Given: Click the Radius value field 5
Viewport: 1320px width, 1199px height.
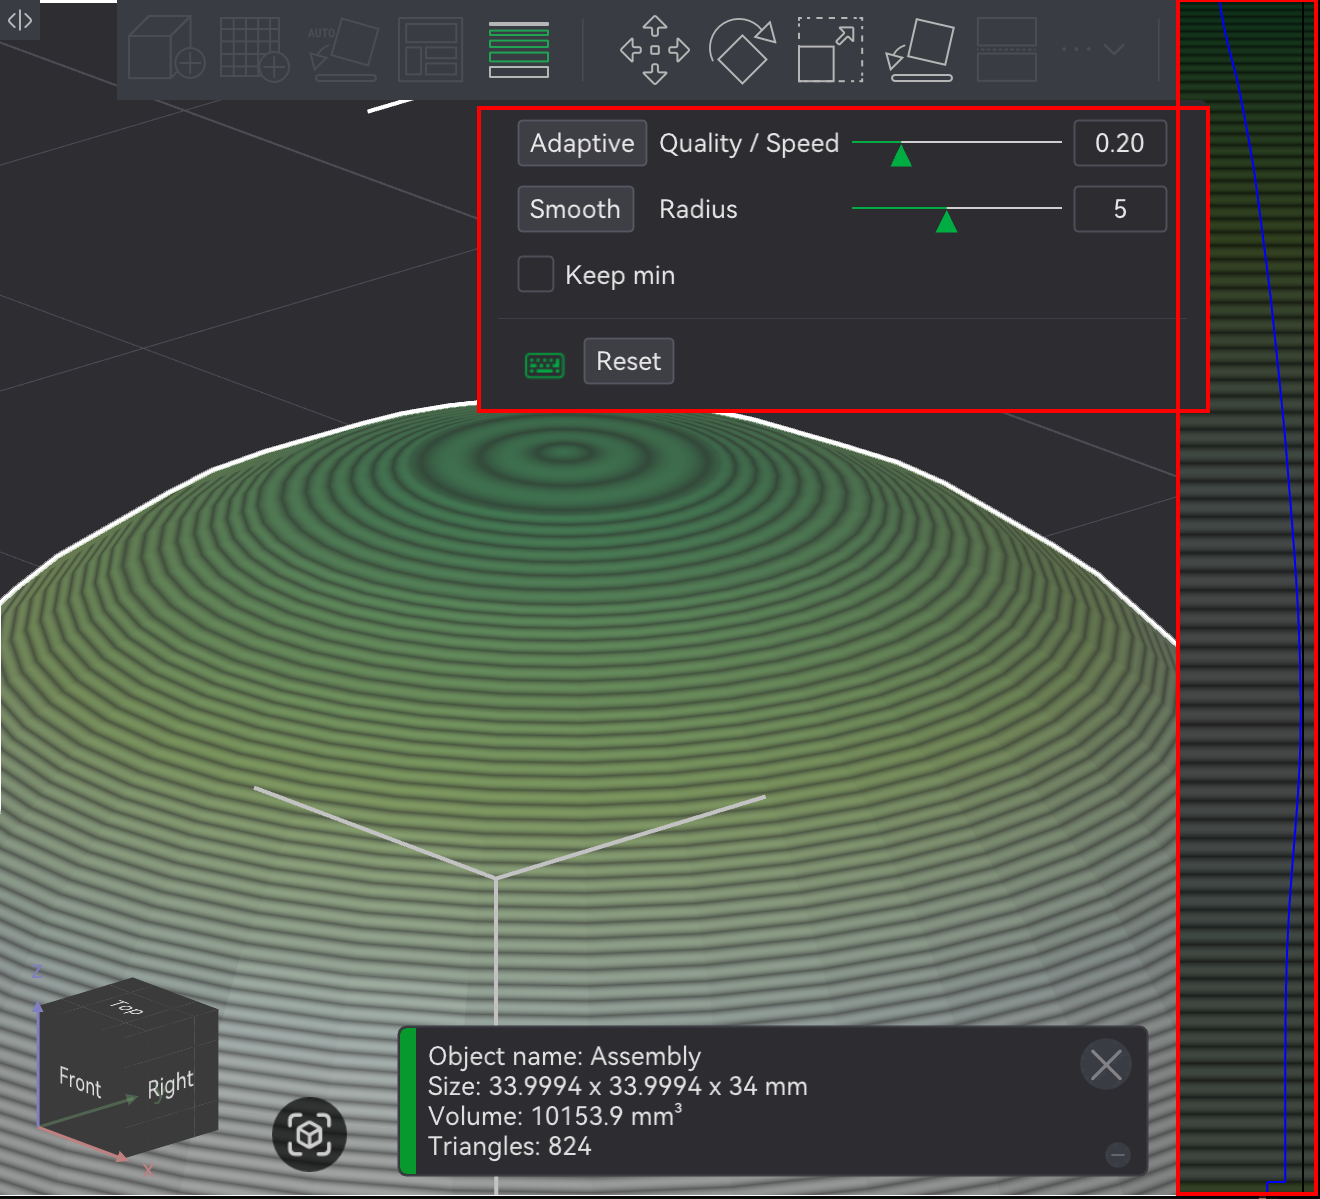Looking at the screenshot, I should coord(1120,209).
